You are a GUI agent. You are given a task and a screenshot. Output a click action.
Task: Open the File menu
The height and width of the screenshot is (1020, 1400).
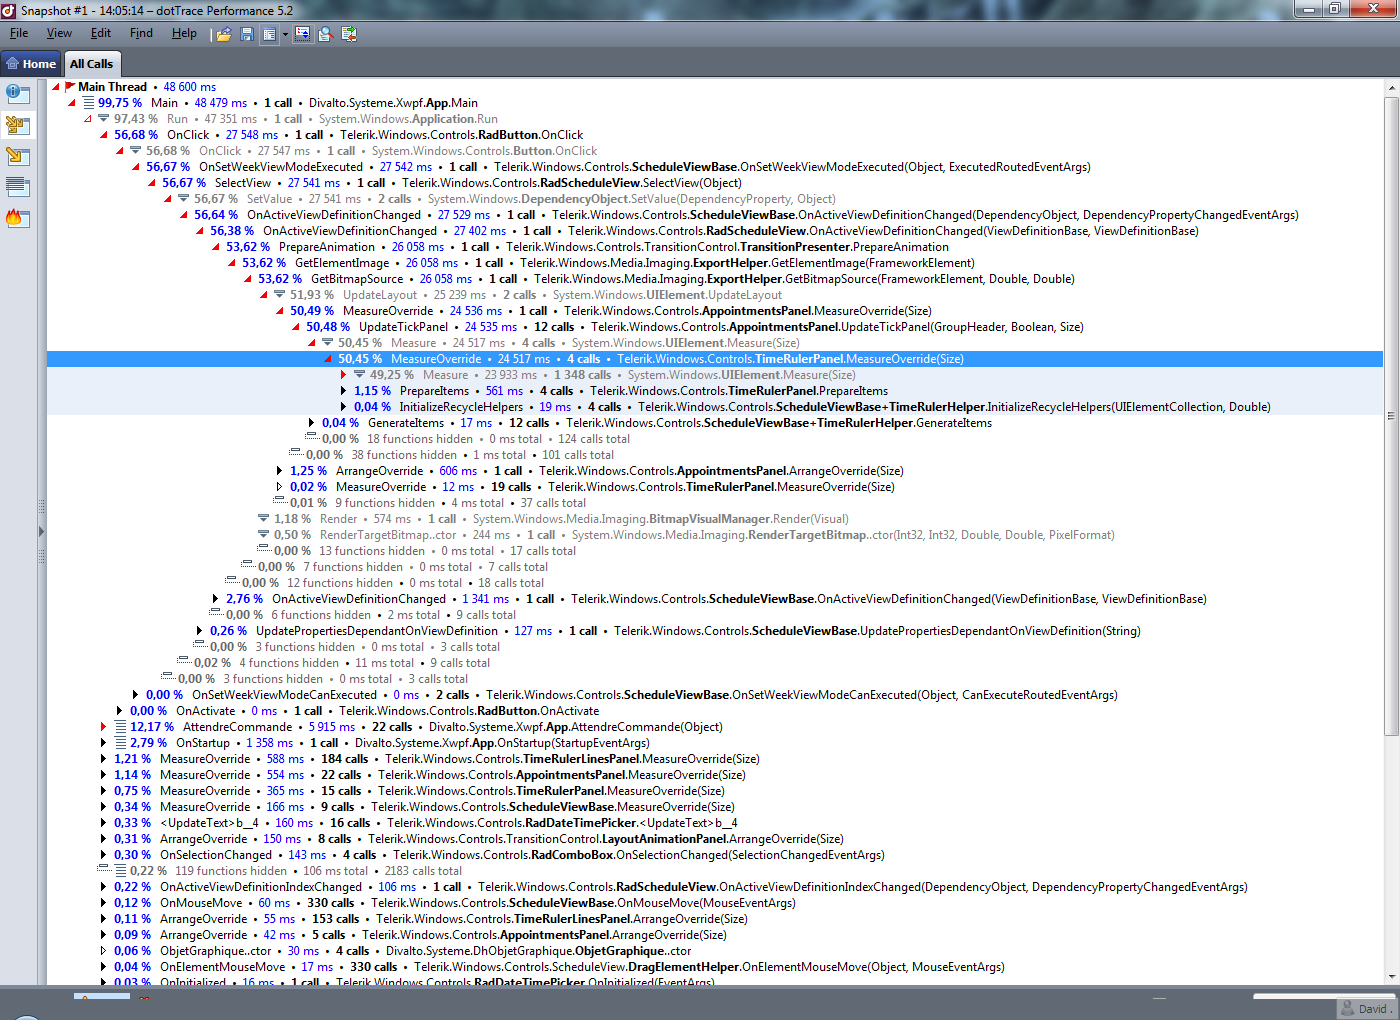pyautogui.click(x=19, y=33)
